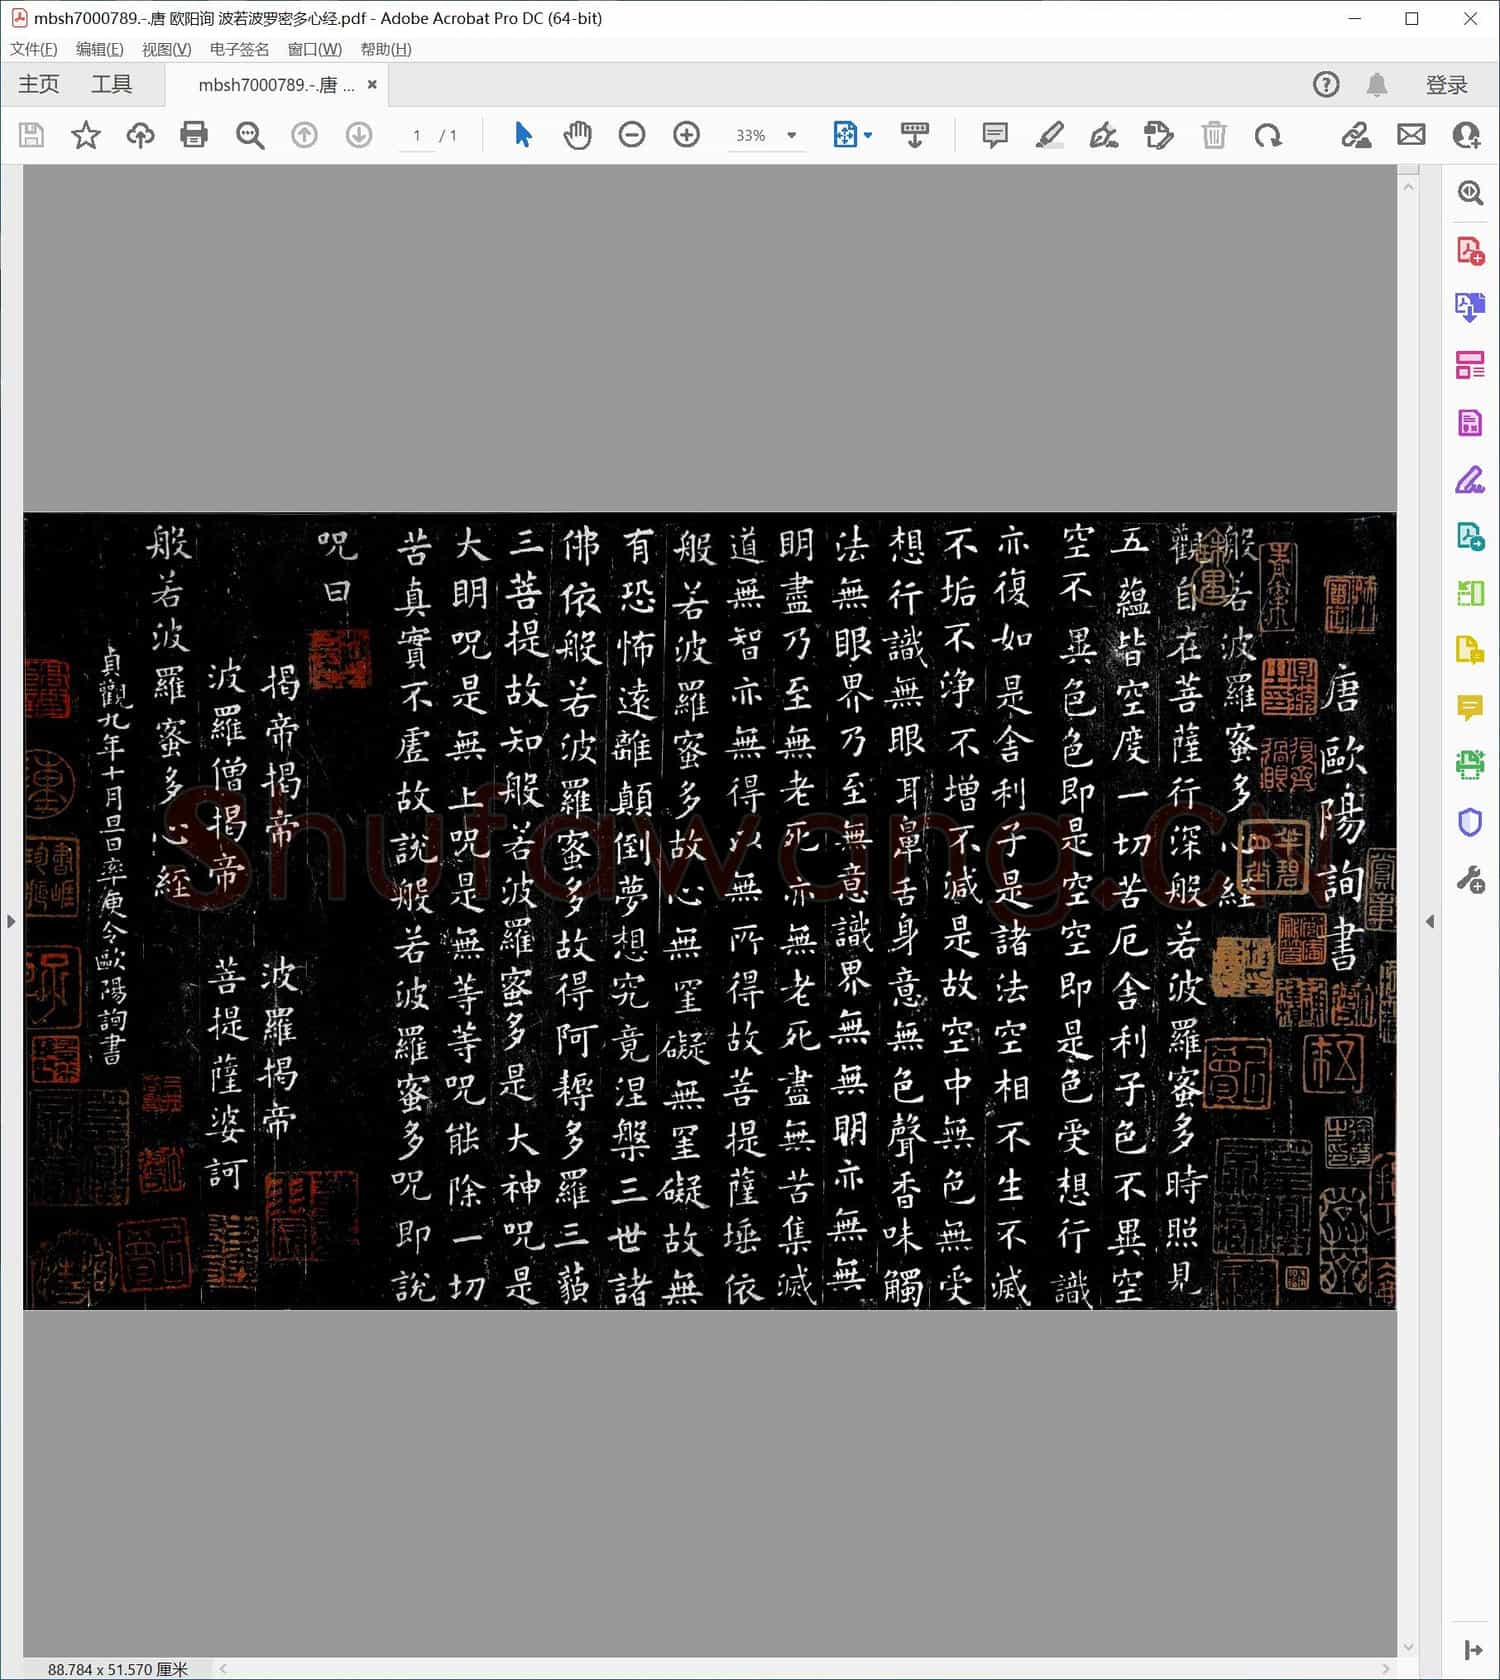The image size is (1500, 1680).
Task: Expand the fit page options dropdown
Action: pos(867,135)
